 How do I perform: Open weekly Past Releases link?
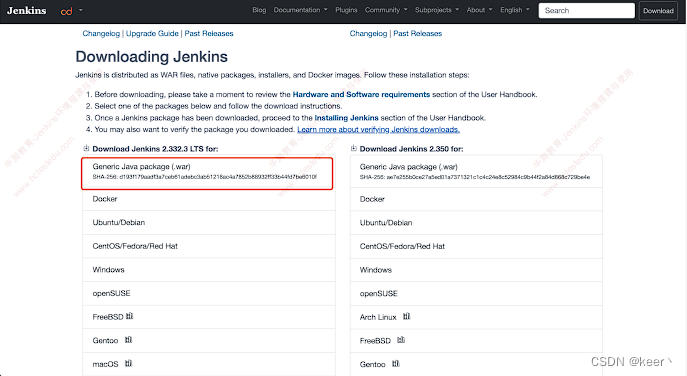pyautogui.click(x=418, y=33)
